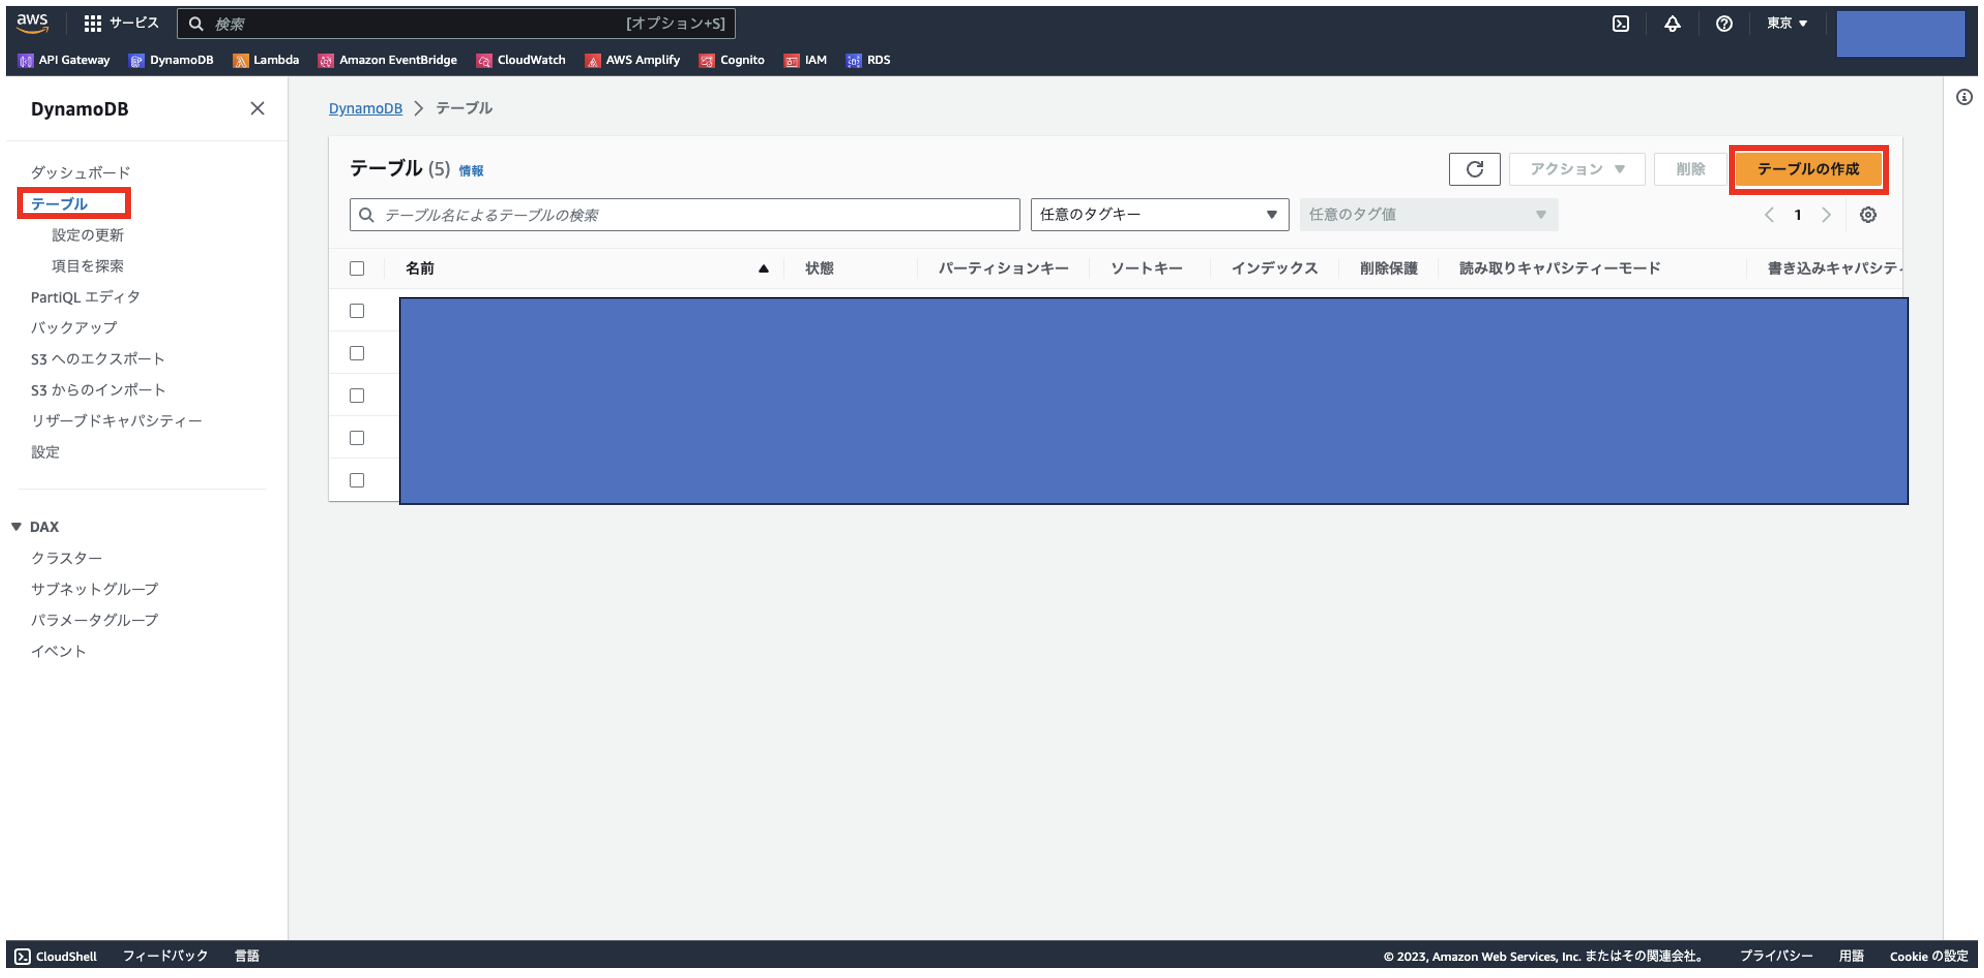Select the fourth table row checkbox

pyautogui.click(x=357, y=438)
